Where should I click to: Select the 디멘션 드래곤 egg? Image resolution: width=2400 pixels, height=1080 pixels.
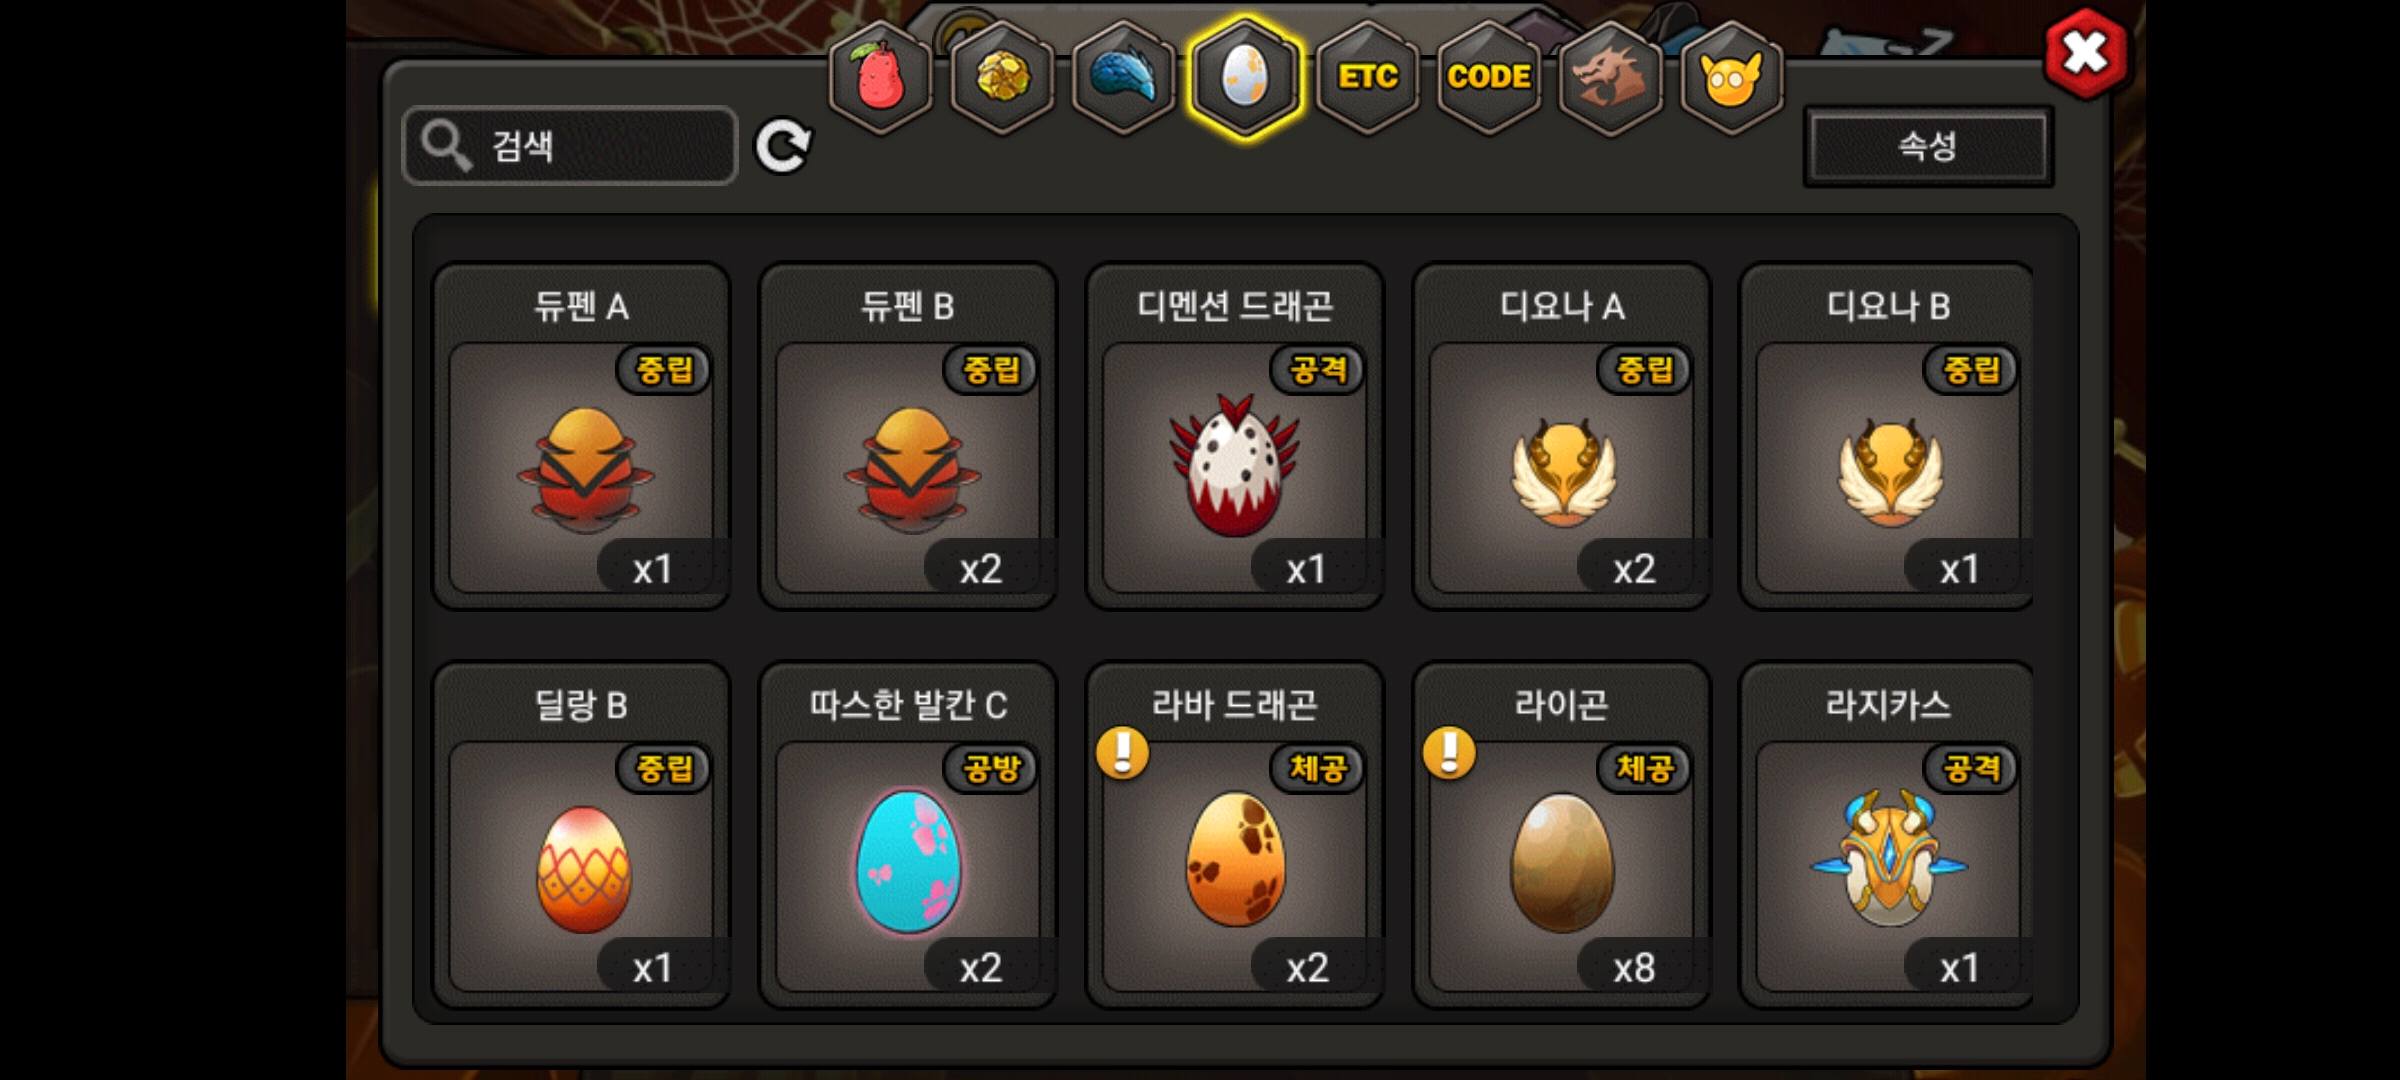[1234, 436]
